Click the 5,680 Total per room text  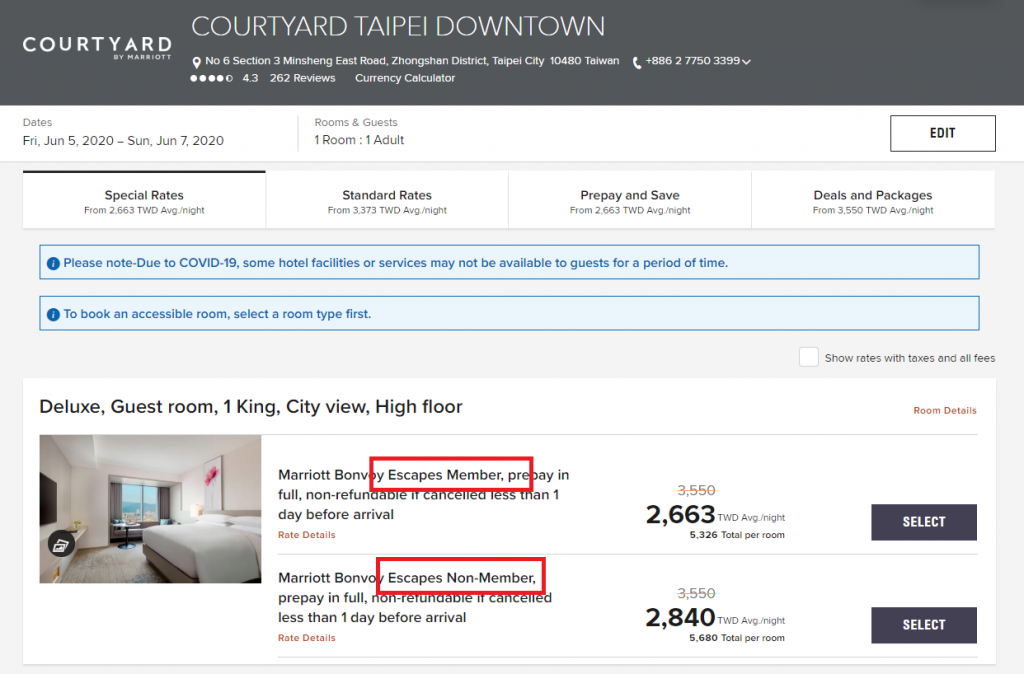(x=737, y=638)
